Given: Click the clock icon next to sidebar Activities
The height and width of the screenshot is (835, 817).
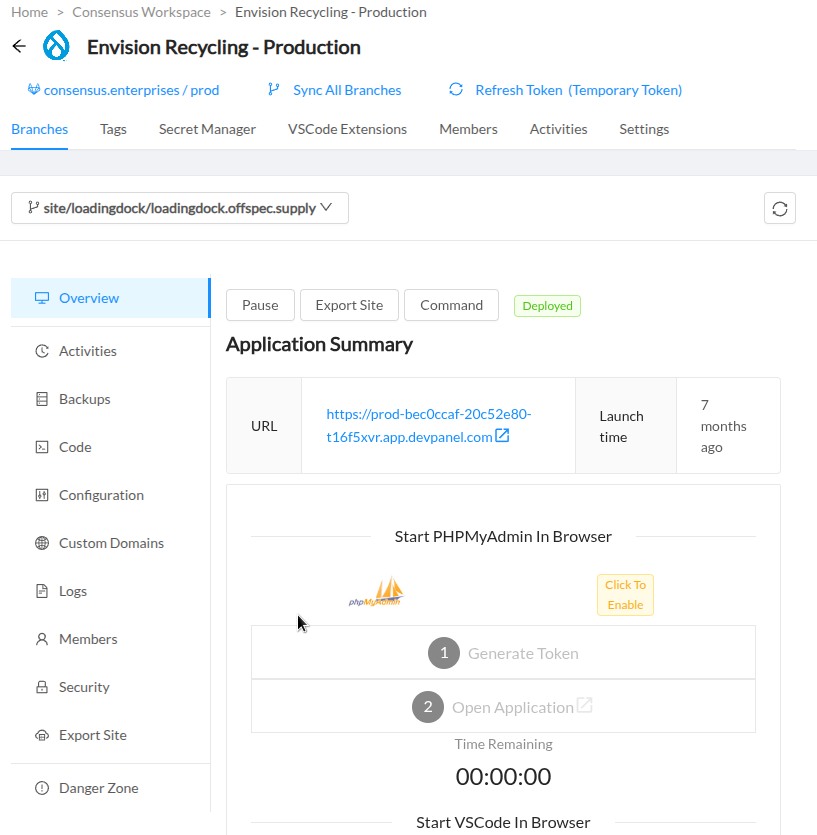Looking at the screenshot, I should point(42,351).
